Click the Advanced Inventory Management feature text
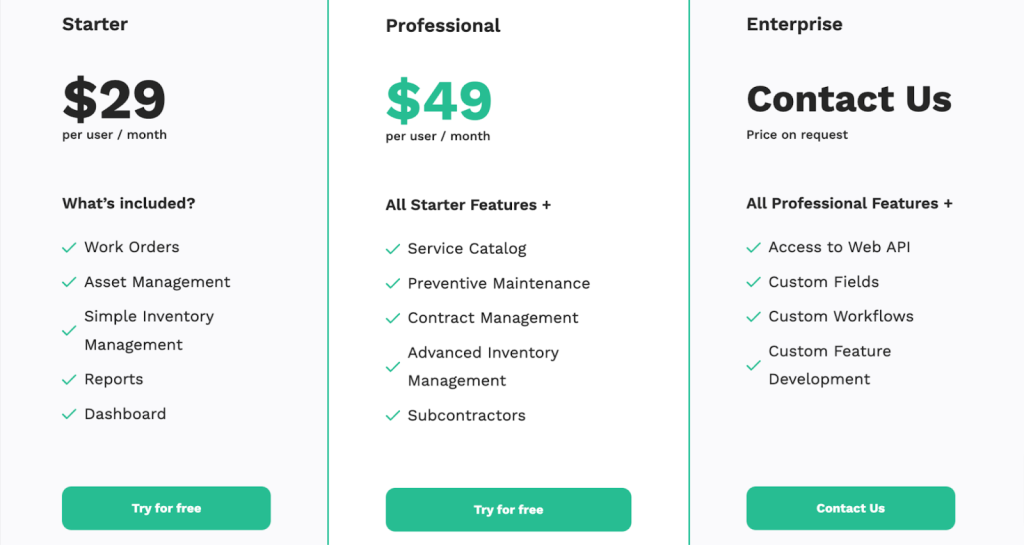The image size is (1024, 545). click(x=483, y=367)
